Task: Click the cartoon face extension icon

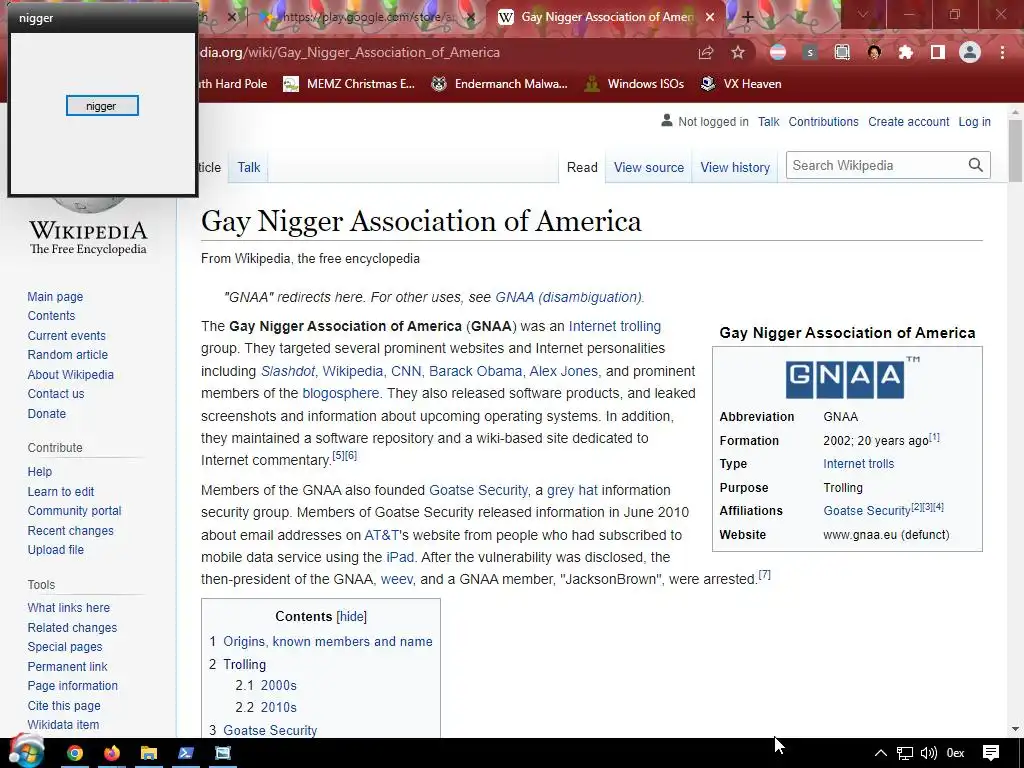Action: [874, 53]
